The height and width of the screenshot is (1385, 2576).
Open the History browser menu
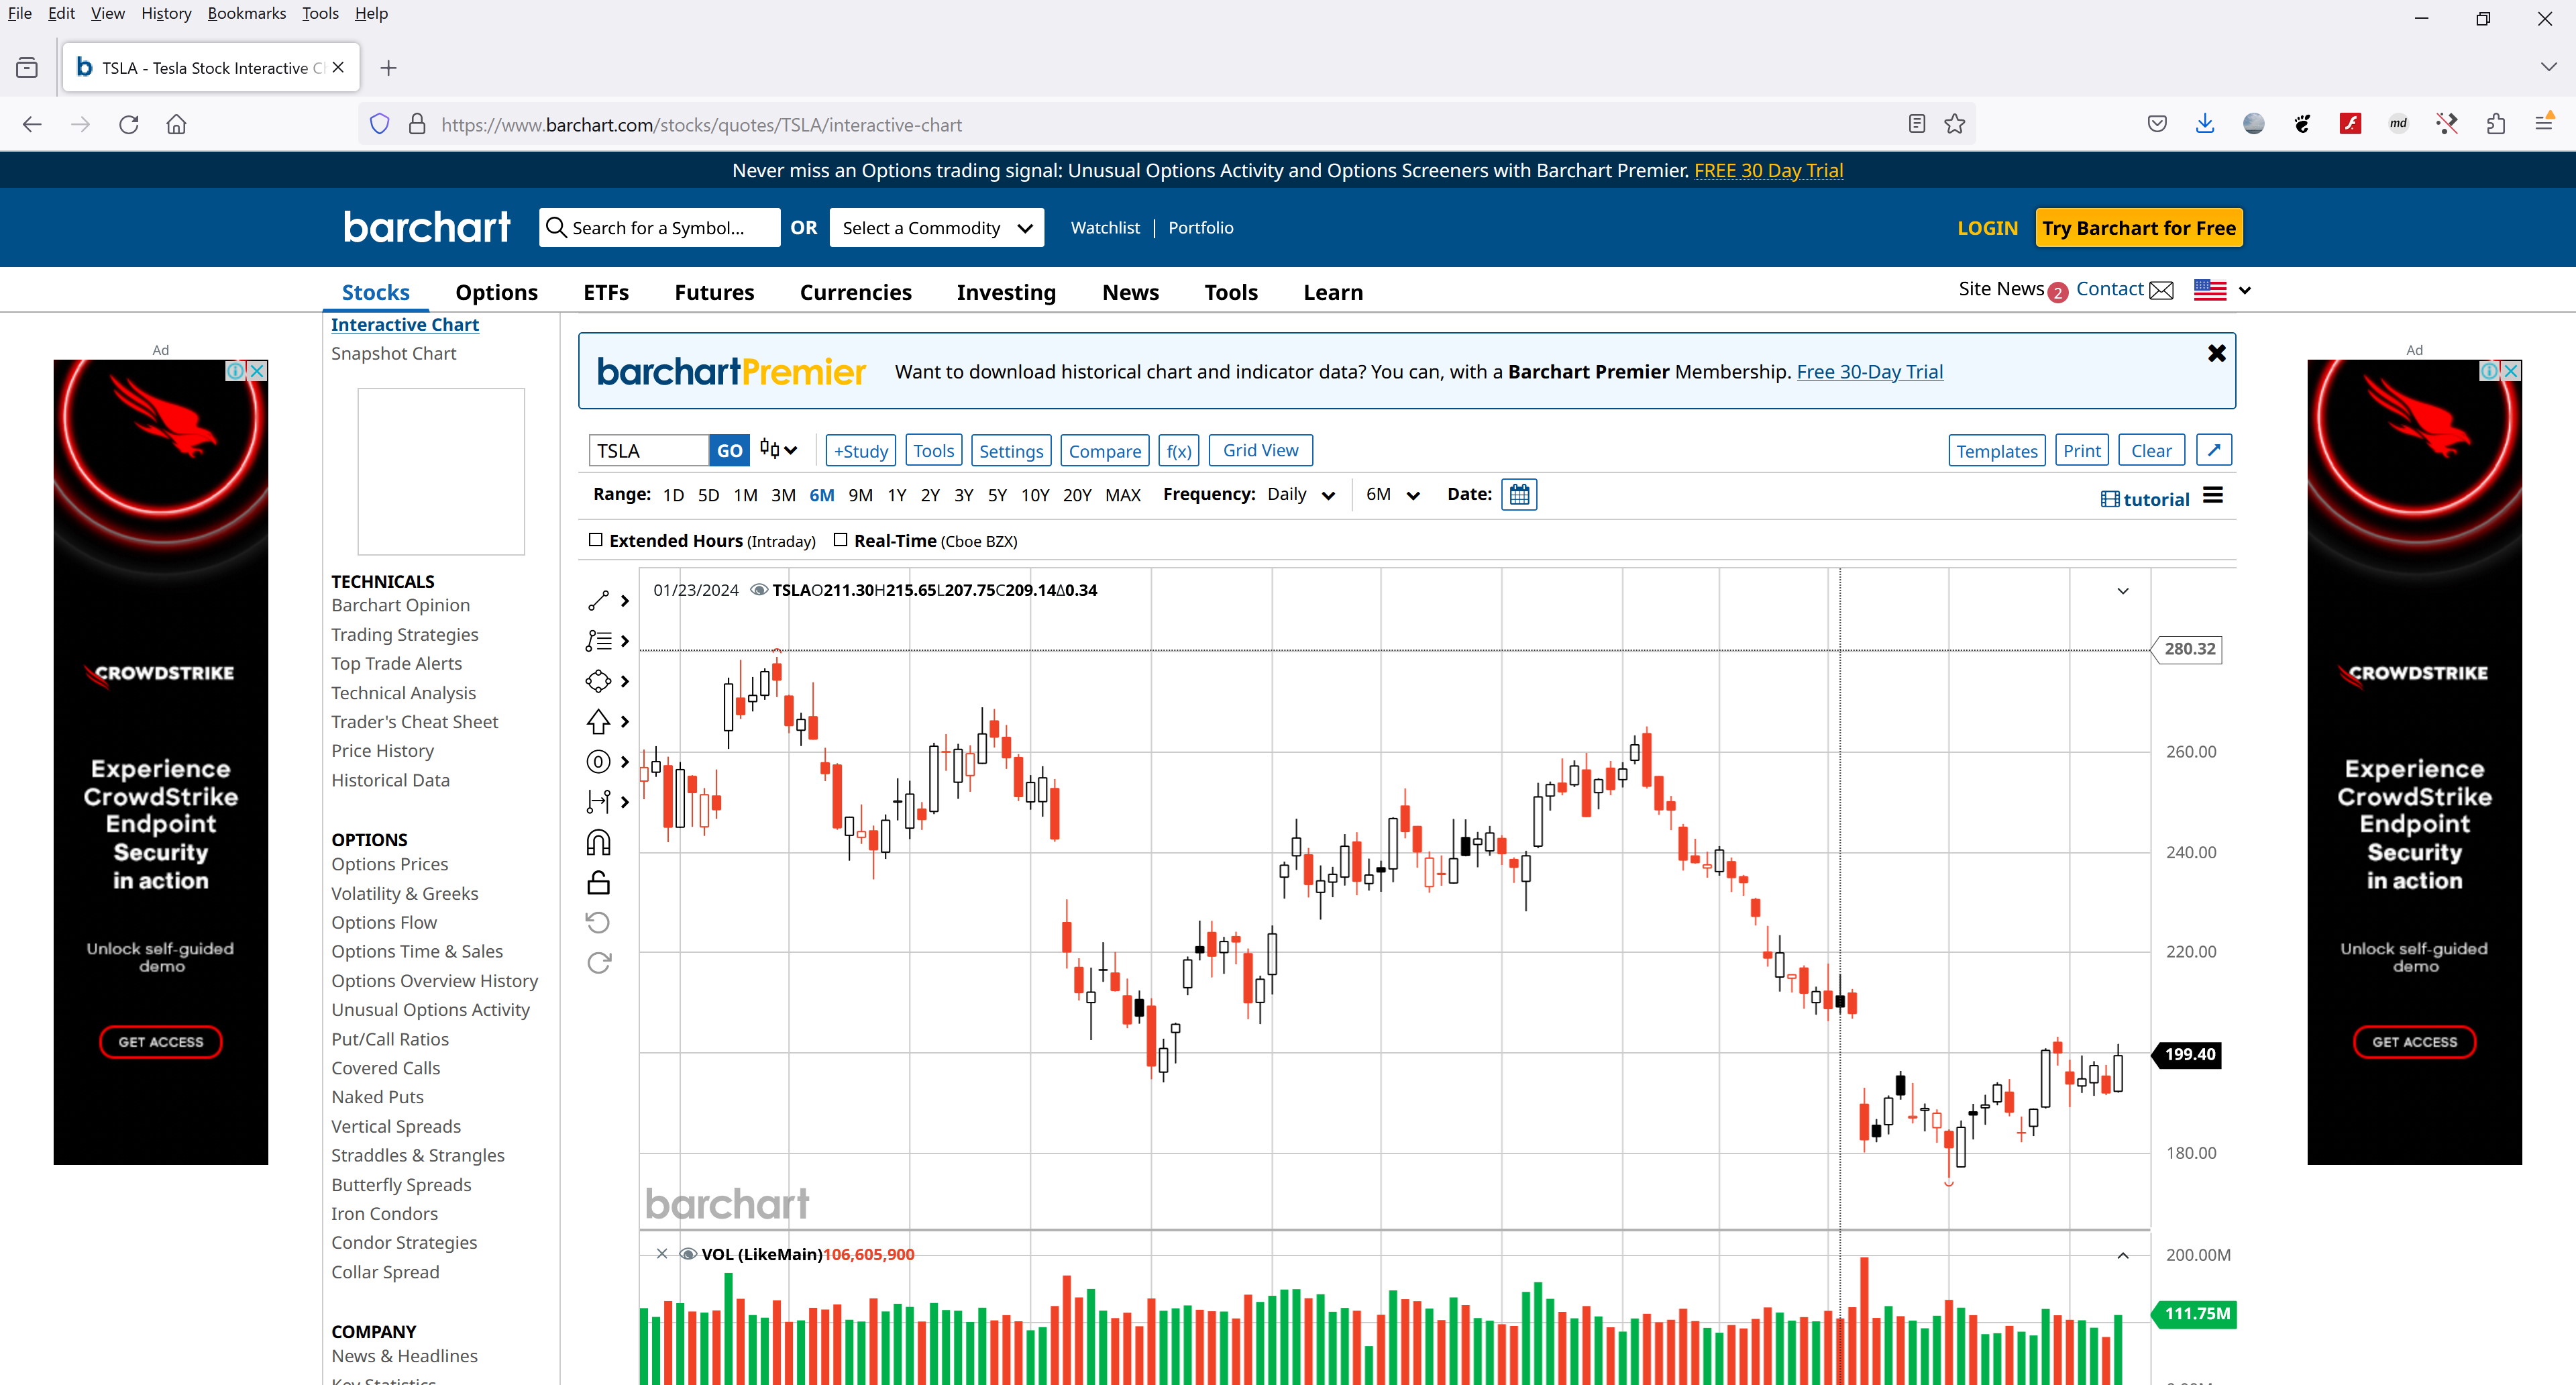coord(166,13)
